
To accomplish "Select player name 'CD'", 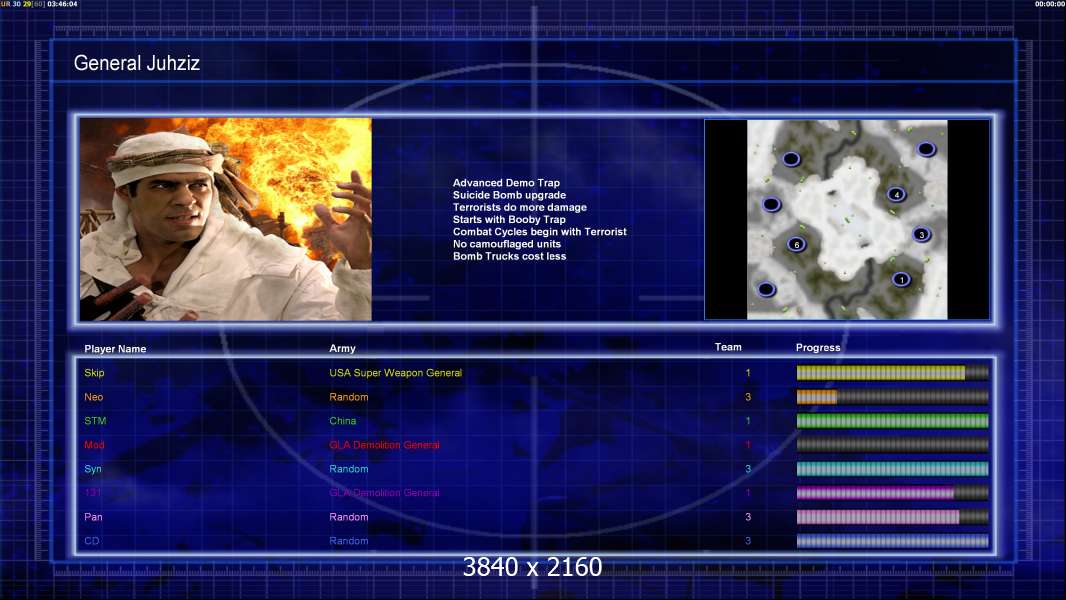I will click(92, 541).
